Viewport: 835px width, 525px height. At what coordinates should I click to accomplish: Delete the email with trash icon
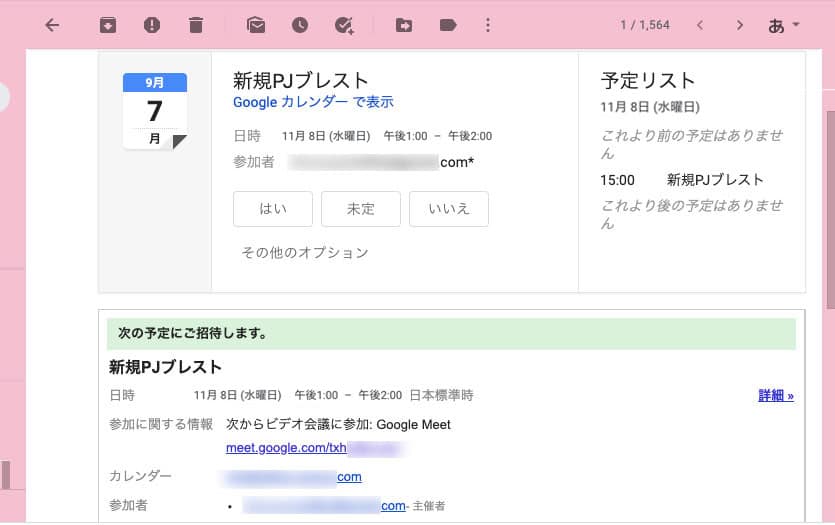point(196,25)
